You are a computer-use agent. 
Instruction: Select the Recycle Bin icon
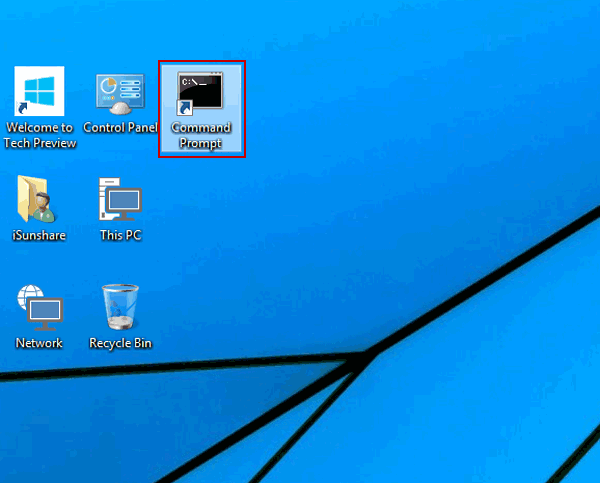120,307
